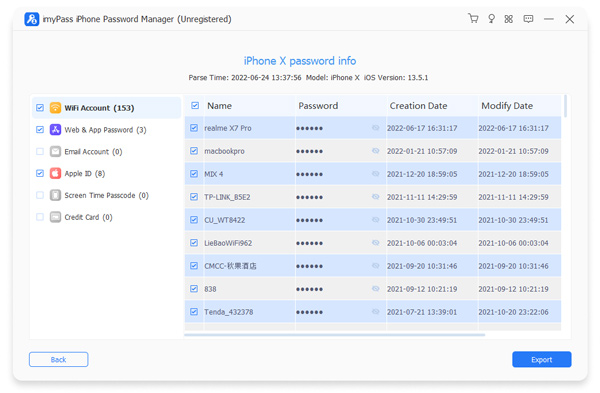Sort by the Creation Date column header
600x393 pixels.
(418, 106)
